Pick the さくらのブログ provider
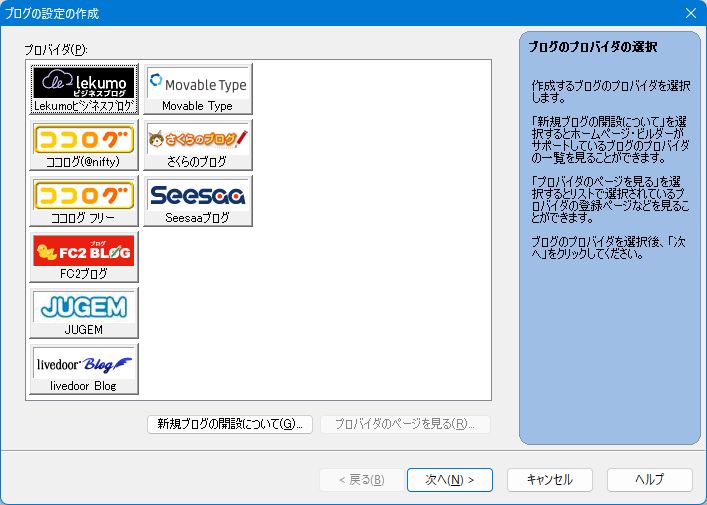This screenshot has width=707, height=505. pos(197,145)
